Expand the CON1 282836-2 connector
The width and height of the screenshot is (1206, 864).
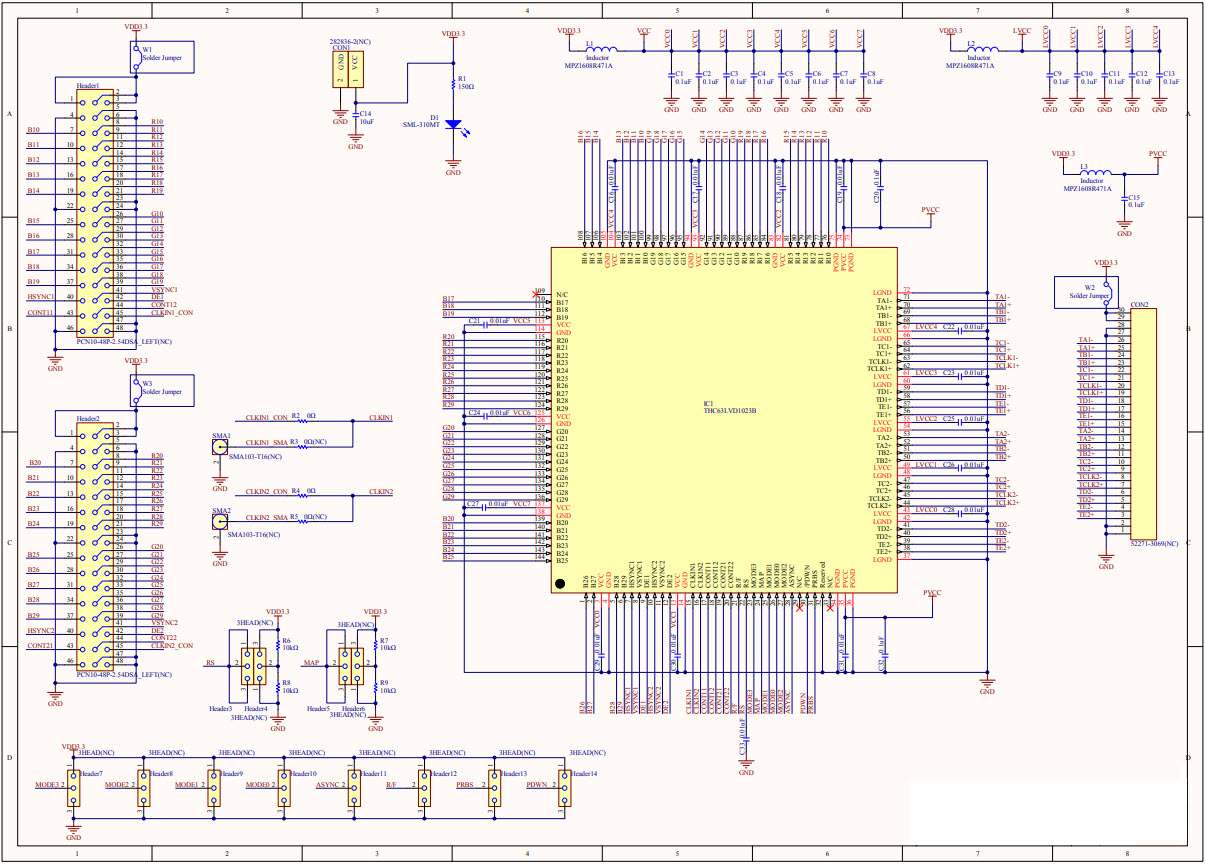[x=348, y=68]
